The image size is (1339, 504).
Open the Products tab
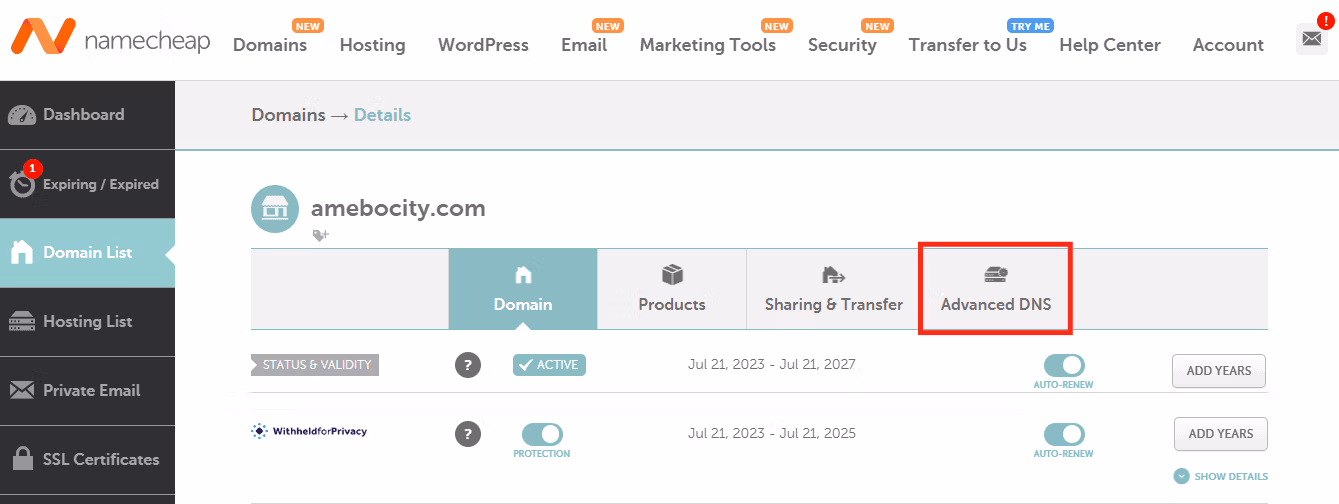(672, 288)
